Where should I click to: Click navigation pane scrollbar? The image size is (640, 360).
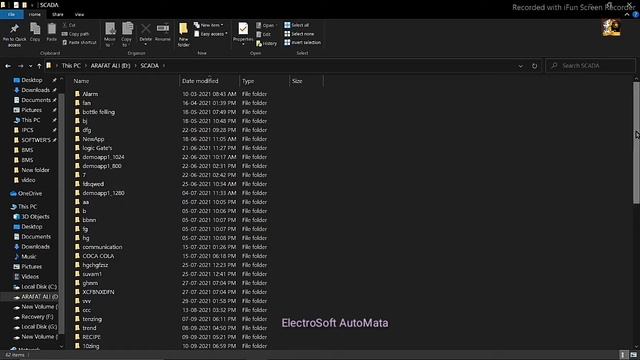tap(61, 213)
